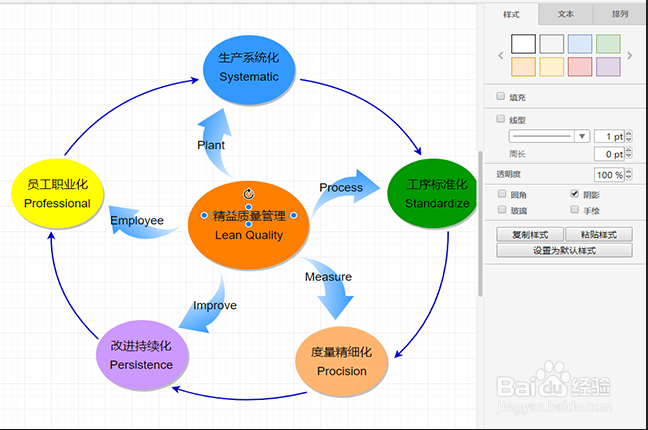Click the 1 pt line width field
648x430 pixels.
point(609,136)
